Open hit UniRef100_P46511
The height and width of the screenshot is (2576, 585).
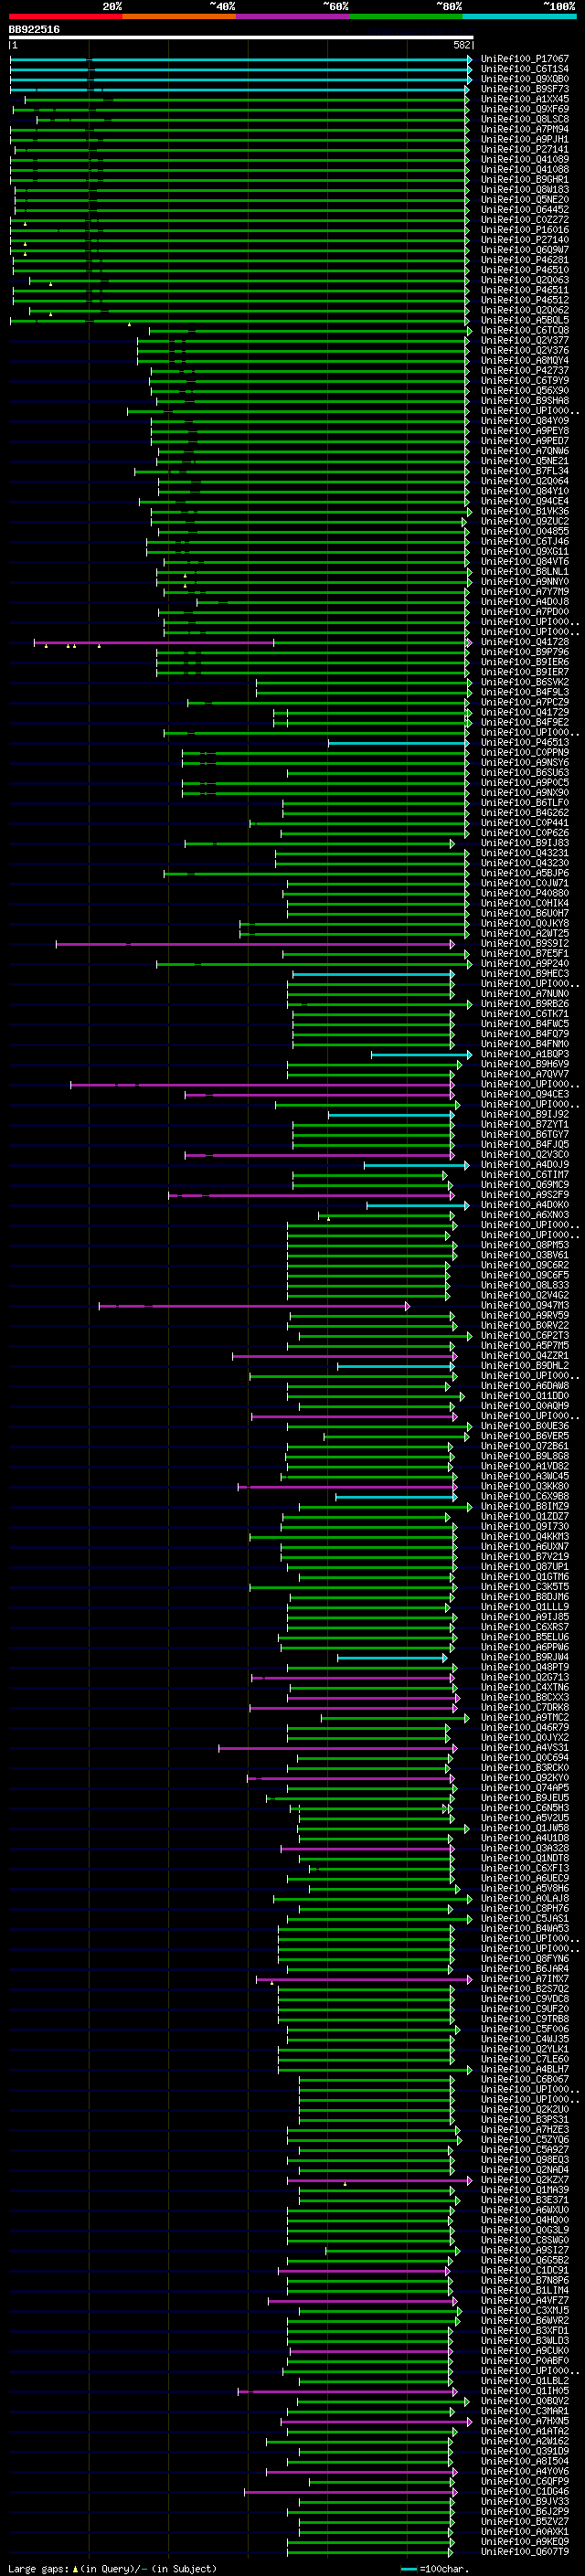(x=524, y=290)
